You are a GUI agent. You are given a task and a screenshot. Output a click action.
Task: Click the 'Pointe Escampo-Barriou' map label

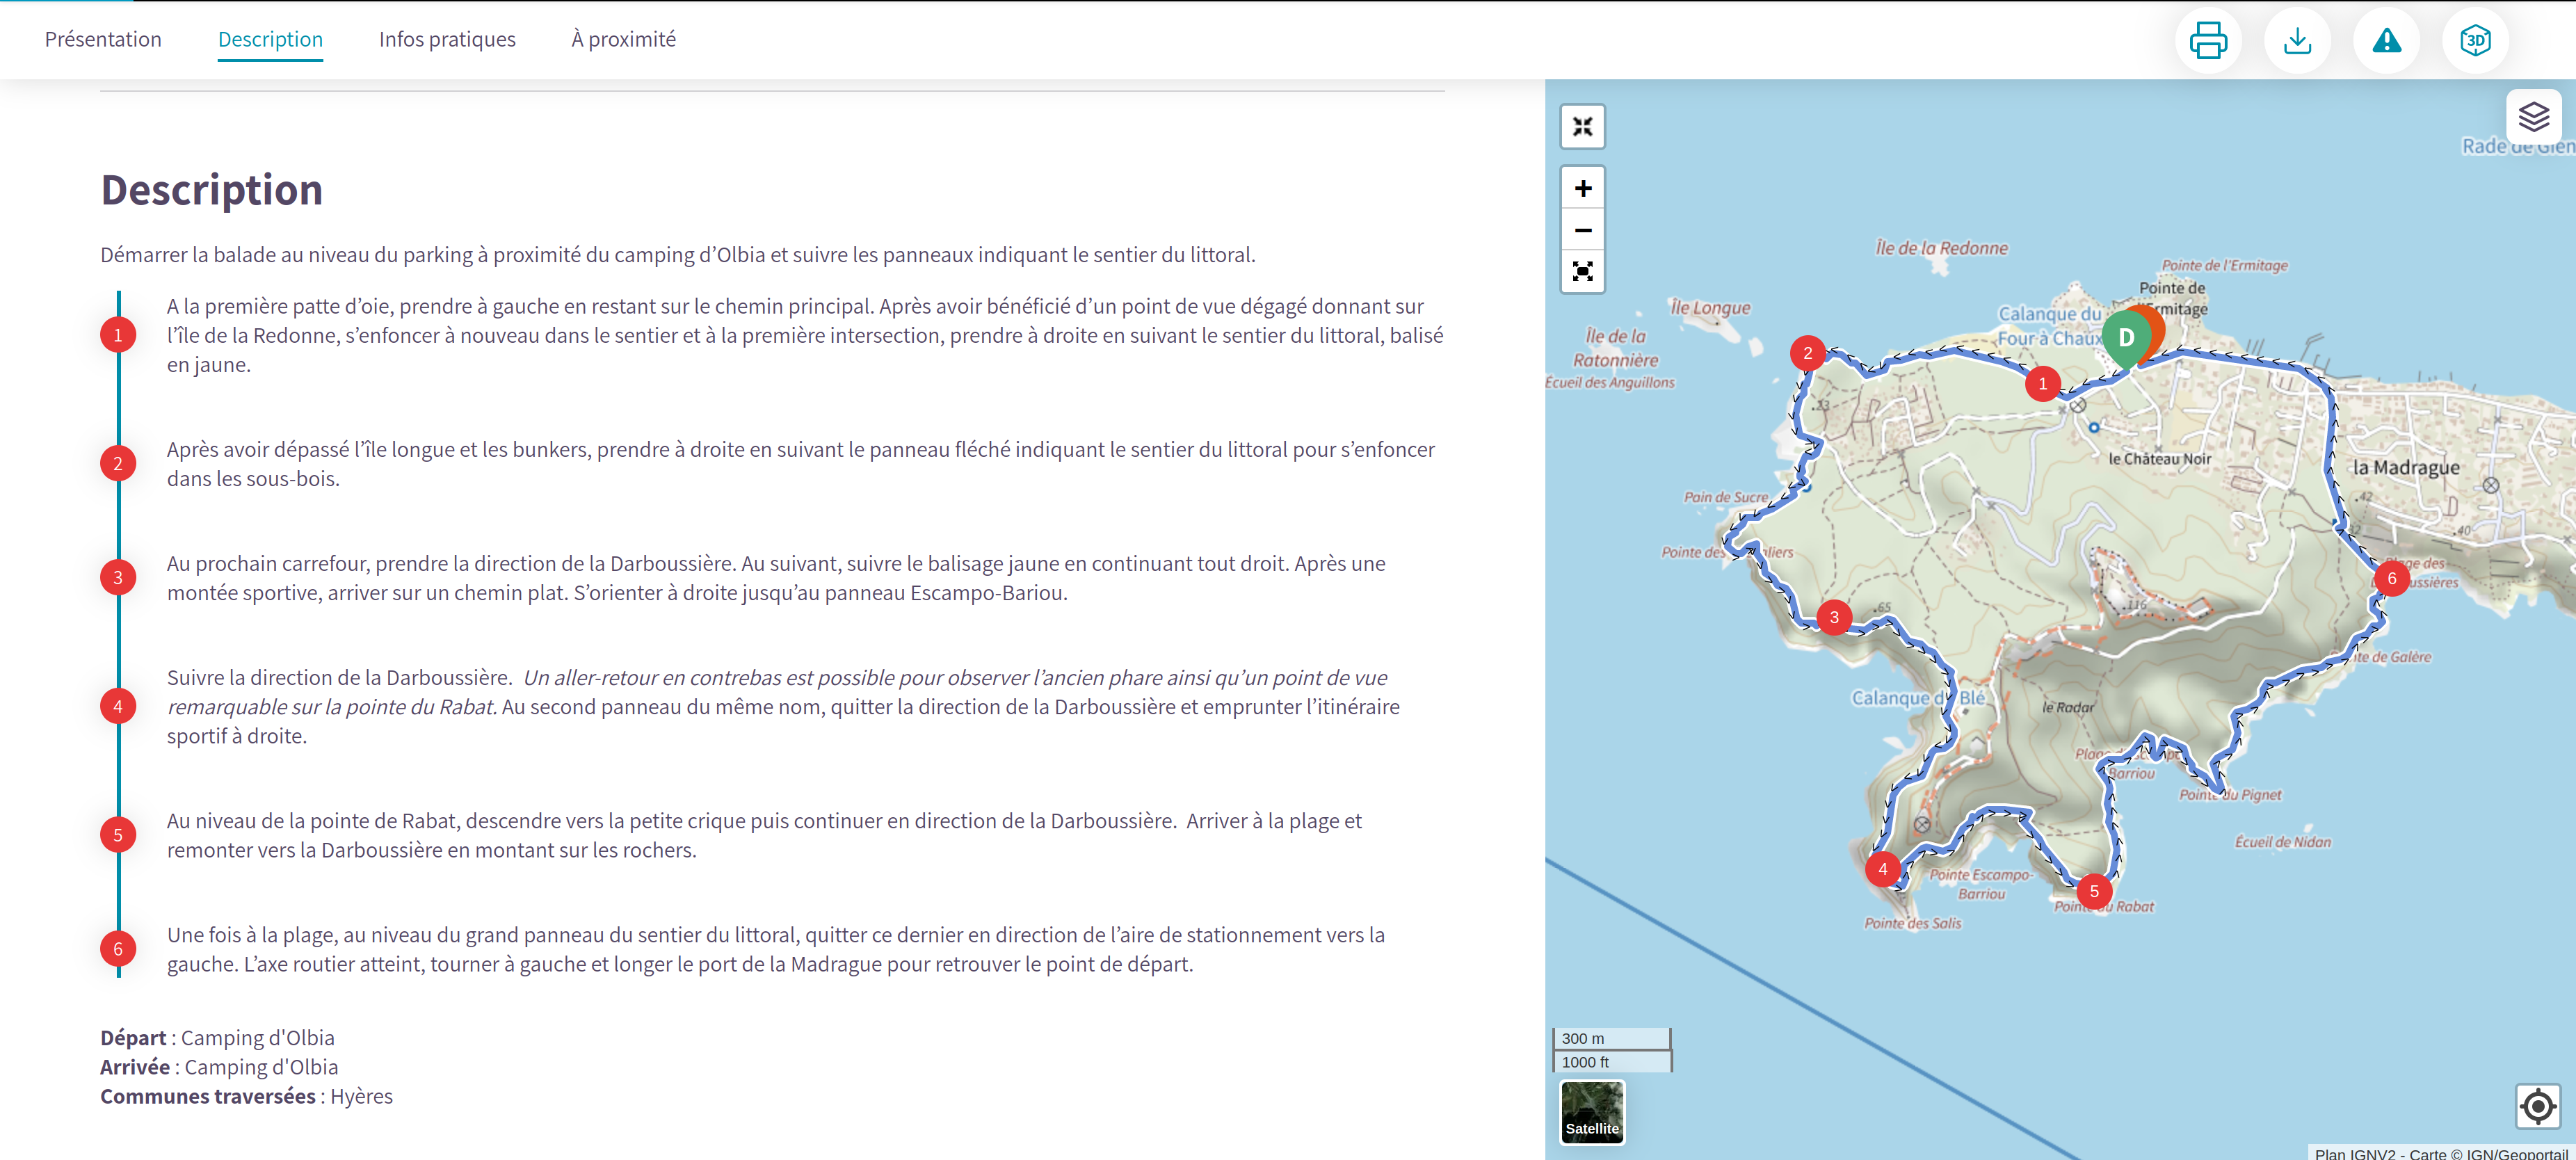tap(1981, 884)
